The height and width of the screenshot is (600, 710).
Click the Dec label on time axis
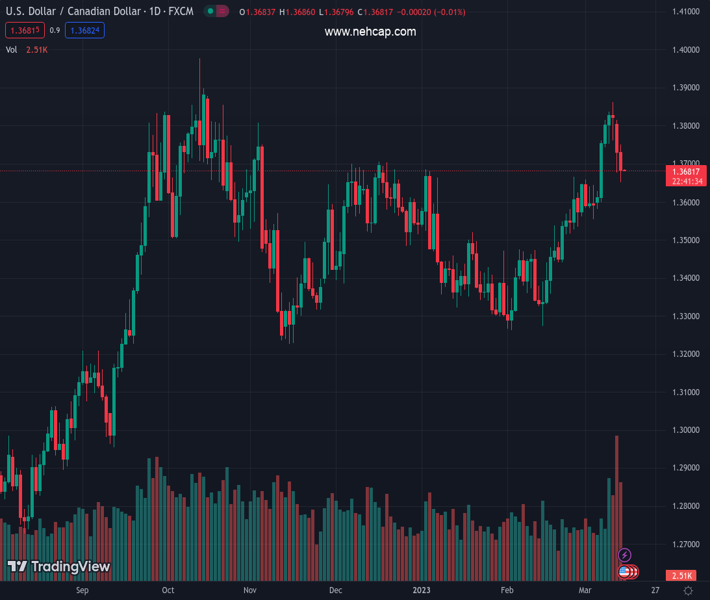coord(335,591)
